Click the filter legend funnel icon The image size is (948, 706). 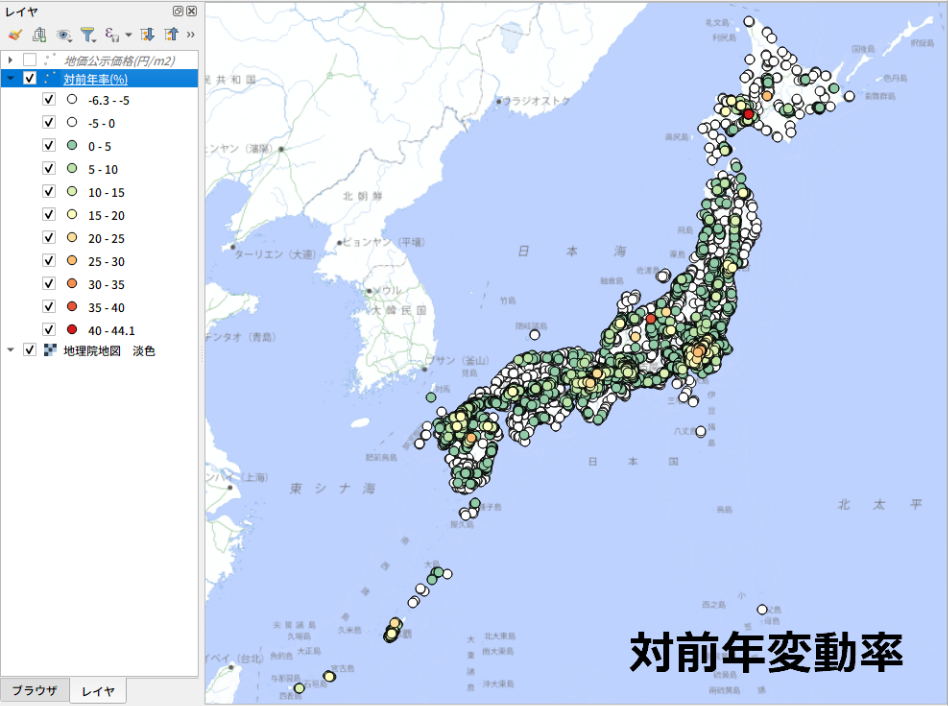(x=88, y=35)
